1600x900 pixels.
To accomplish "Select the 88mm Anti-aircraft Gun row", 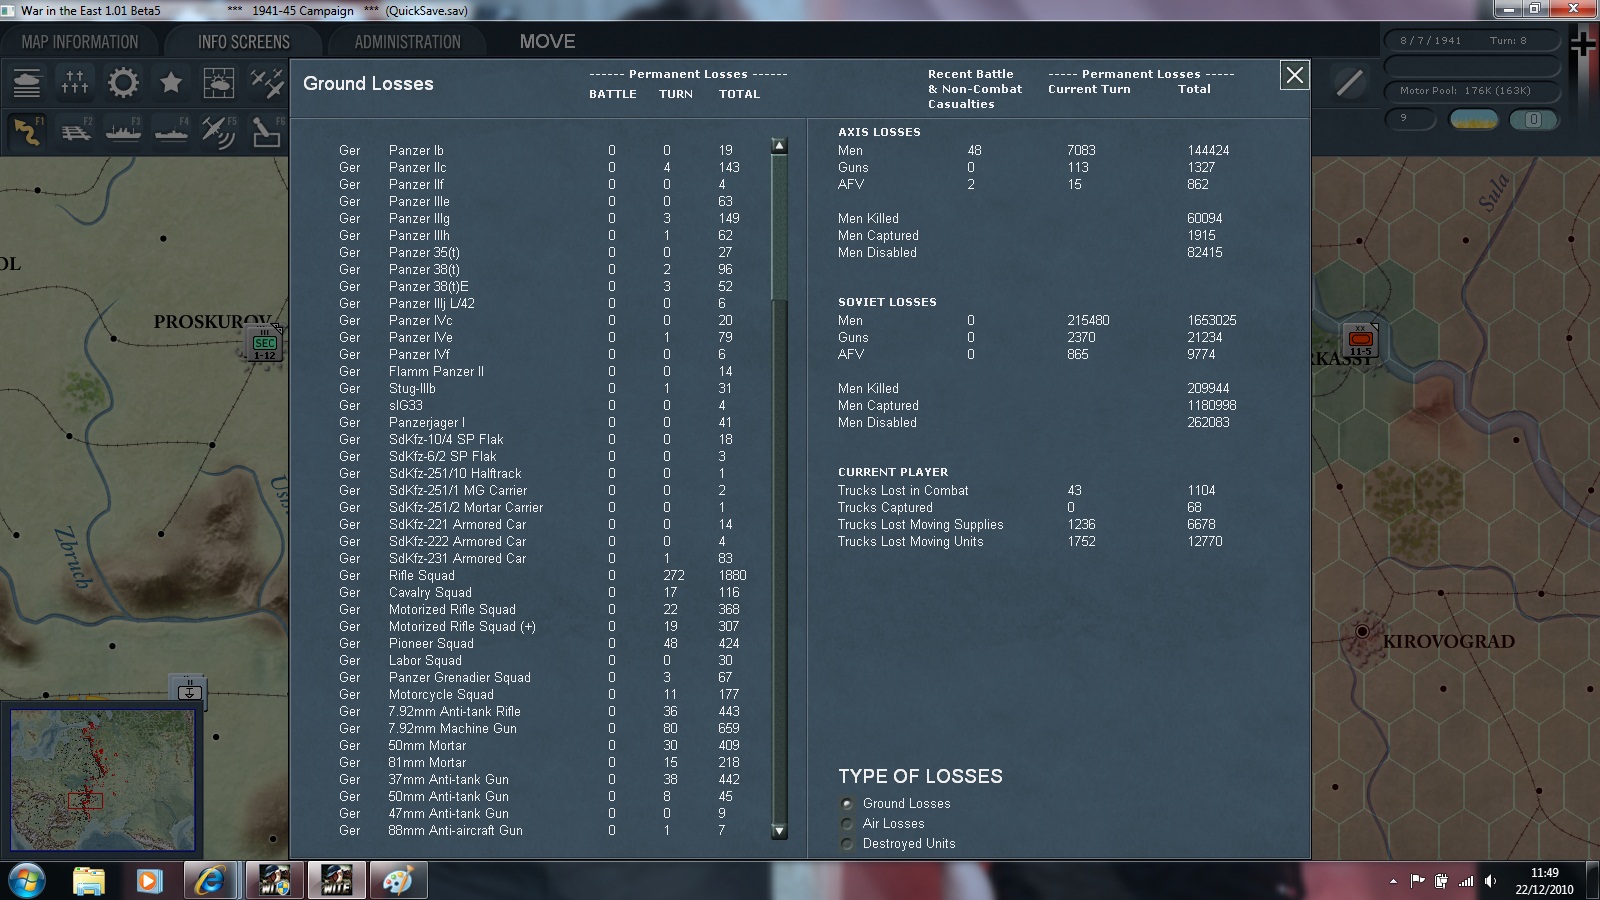I will (x=545, y=831).
